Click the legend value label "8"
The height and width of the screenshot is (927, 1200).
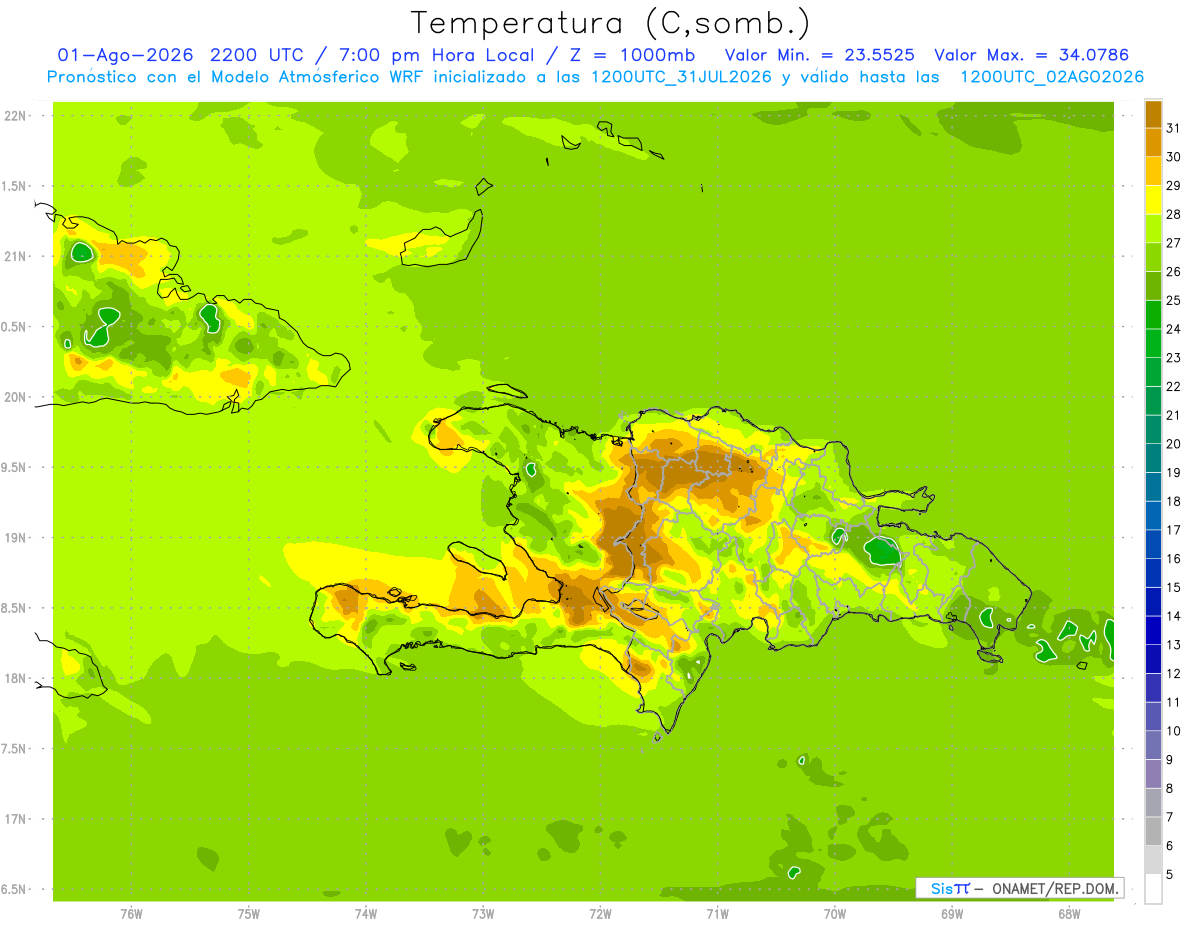coord(1170,788)
